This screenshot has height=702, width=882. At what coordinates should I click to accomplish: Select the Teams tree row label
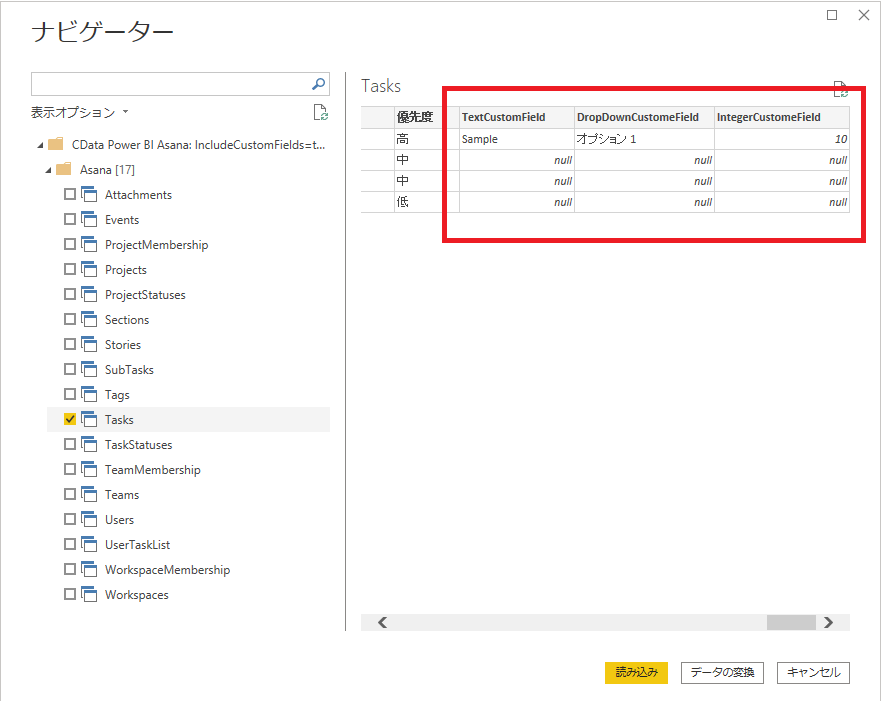point(122,495)
